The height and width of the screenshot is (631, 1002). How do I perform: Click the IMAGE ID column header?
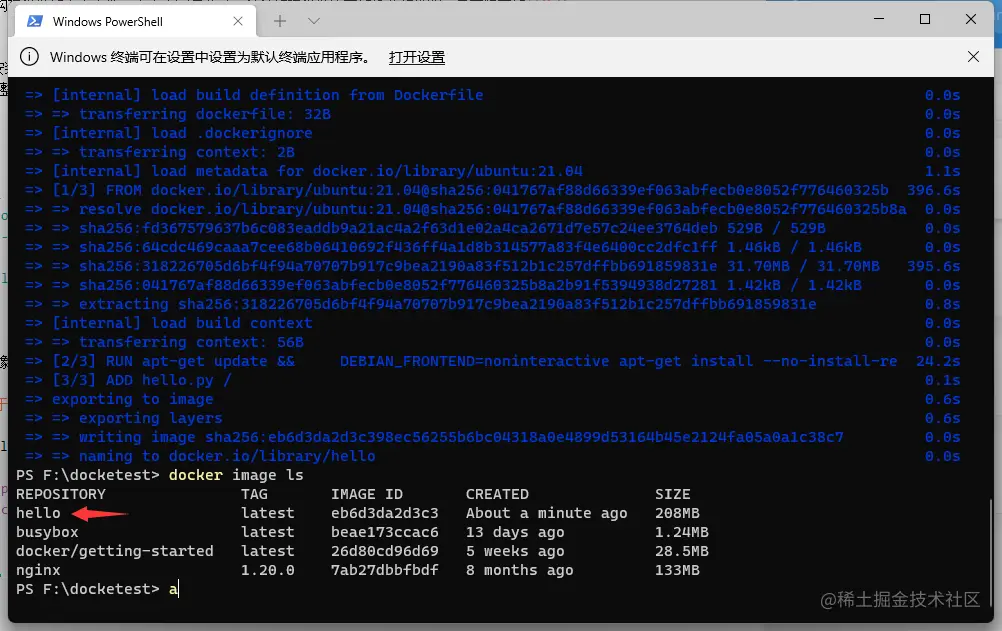pos(367,494)
